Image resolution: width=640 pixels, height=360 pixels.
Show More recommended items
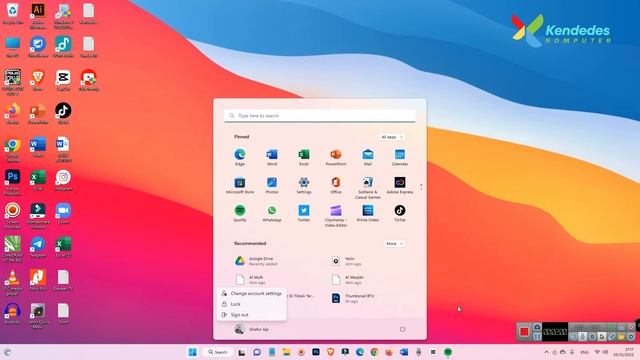coord(394,244)
